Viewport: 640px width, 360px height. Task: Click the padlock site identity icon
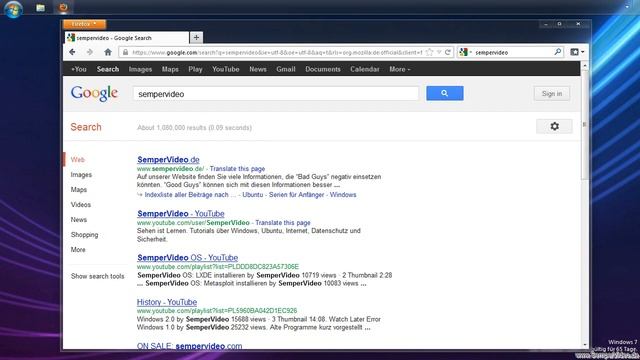125,52
